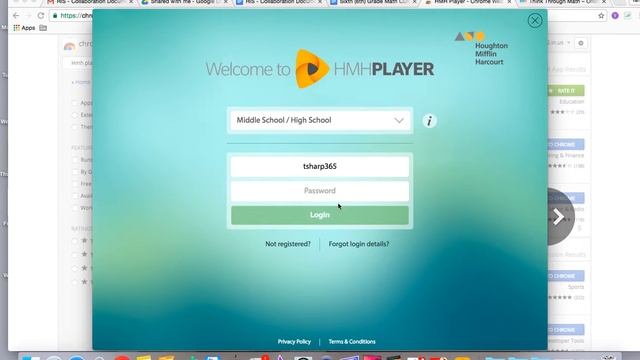Open the bookmarks bar folder icon

pos(43,28)
